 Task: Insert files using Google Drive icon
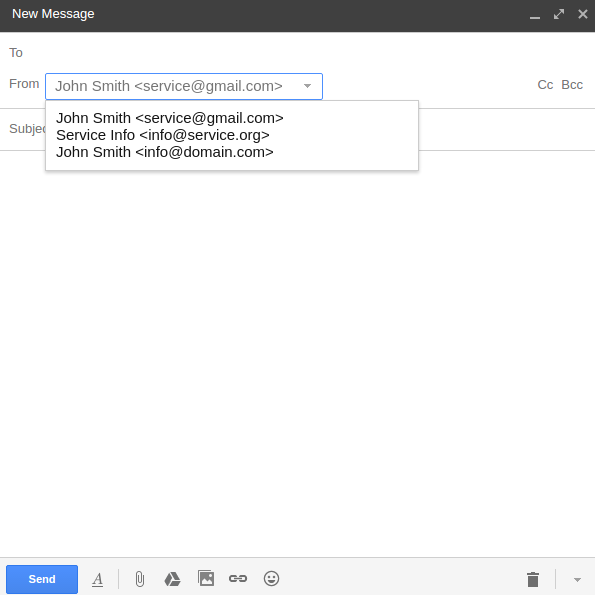(x=172, y=579)
